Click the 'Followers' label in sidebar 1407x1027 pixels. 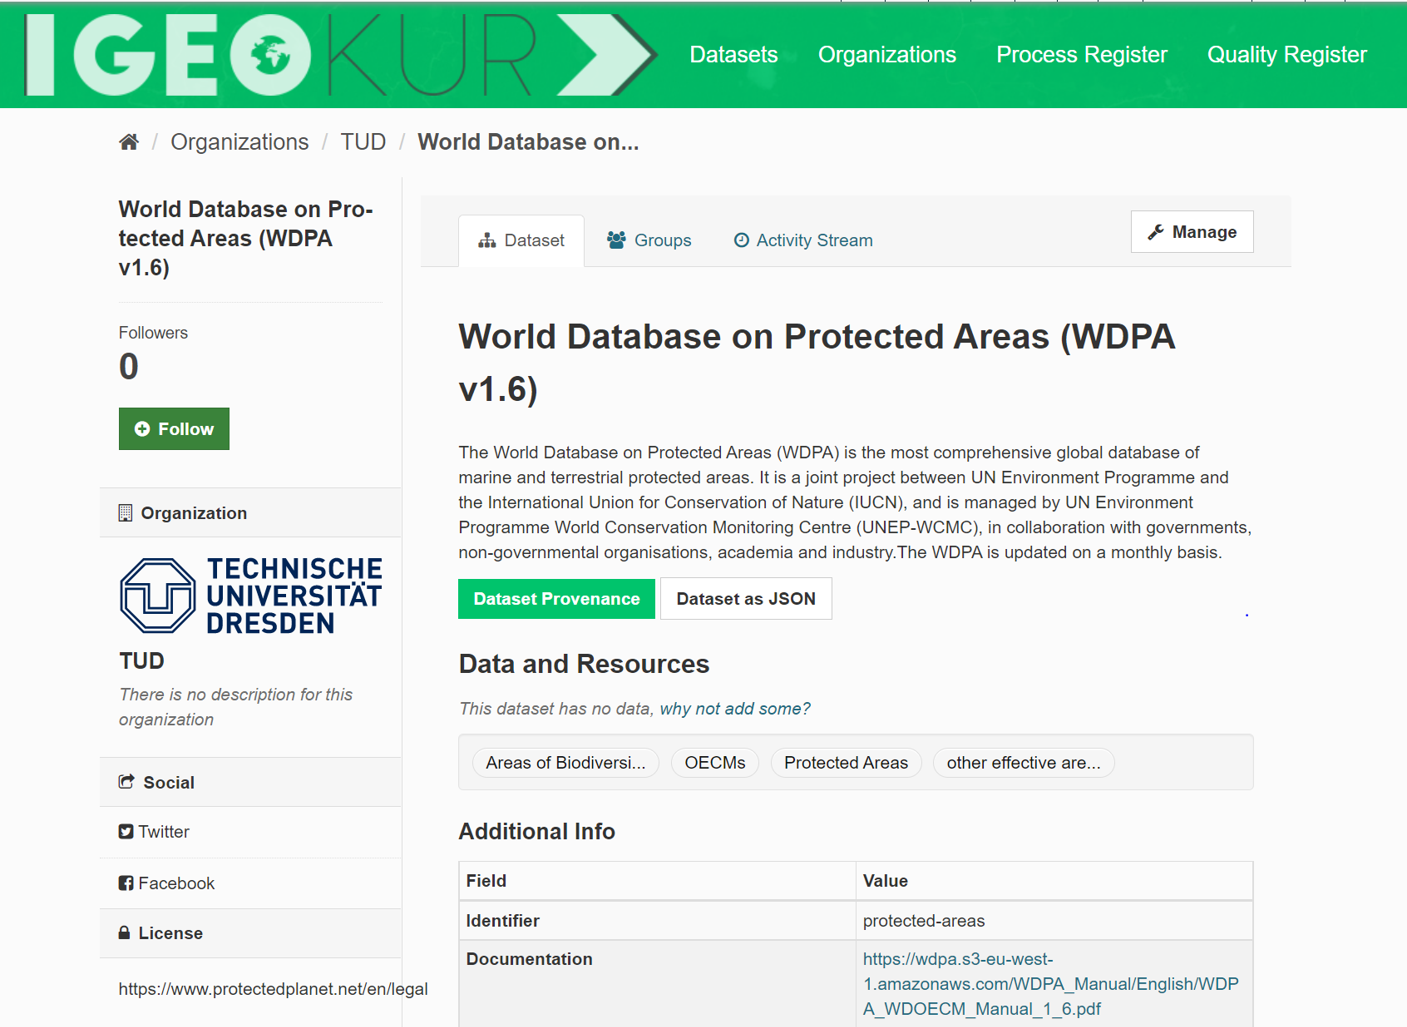pyautogui.click(x=153, y=333)
